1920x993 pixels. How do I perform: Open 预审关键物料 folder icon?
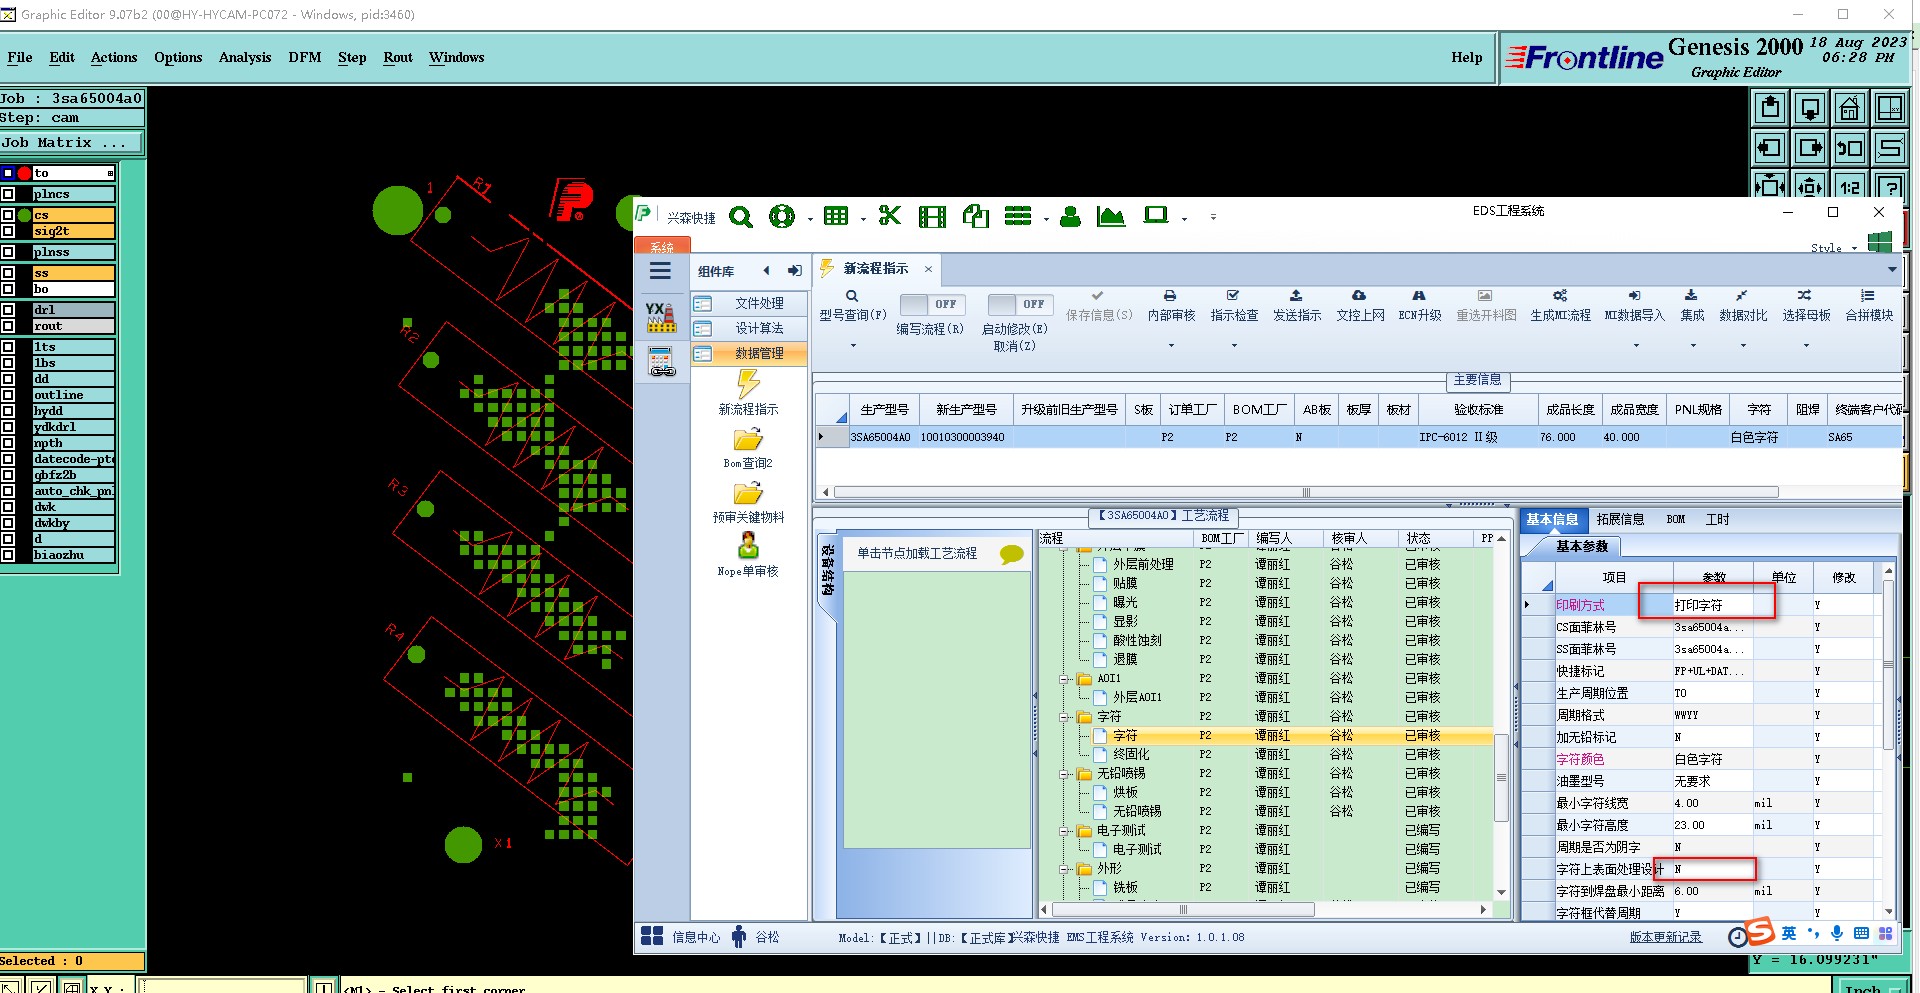[748, 493]
